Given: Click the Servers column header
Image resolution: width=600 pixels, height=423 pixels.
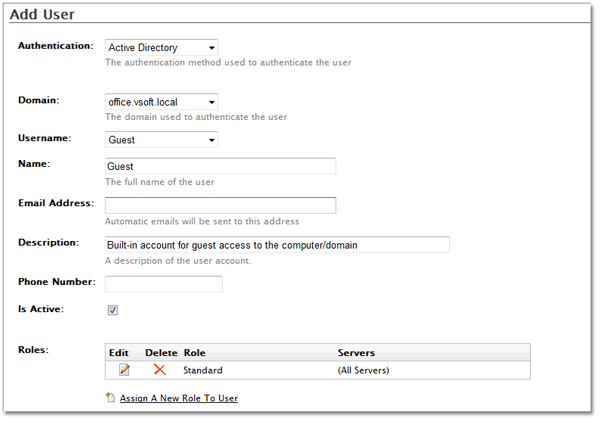Looking at the screenshot, I should coord(356,353).
